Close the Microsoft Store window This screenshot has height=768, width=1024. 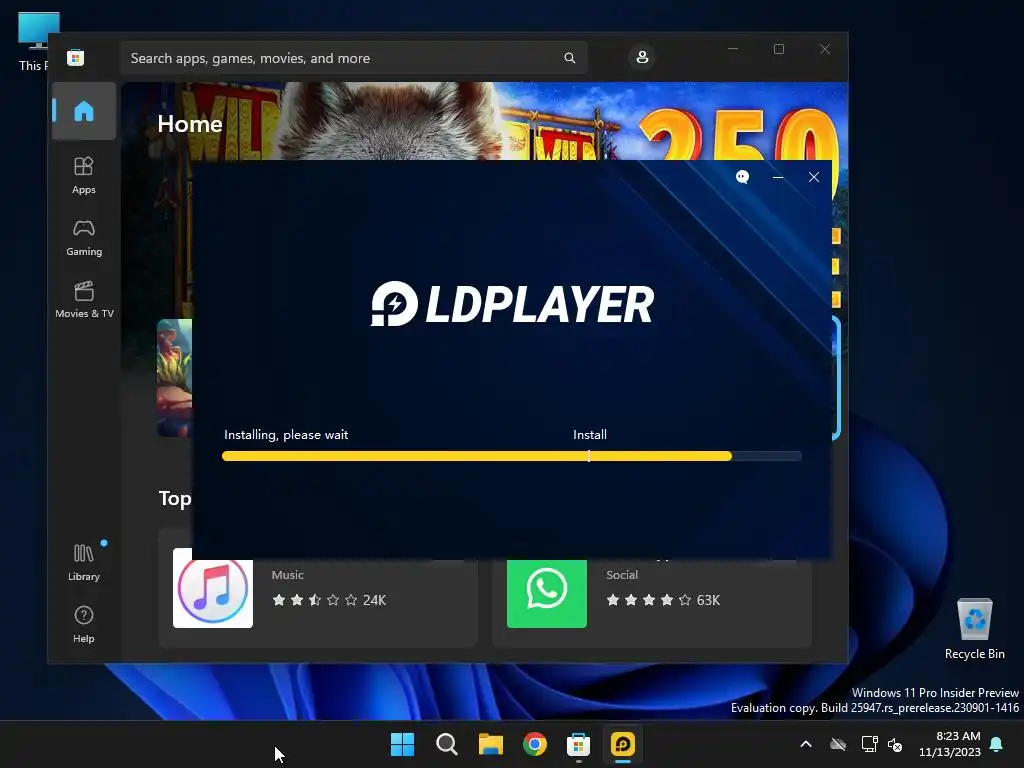point(825,49)
